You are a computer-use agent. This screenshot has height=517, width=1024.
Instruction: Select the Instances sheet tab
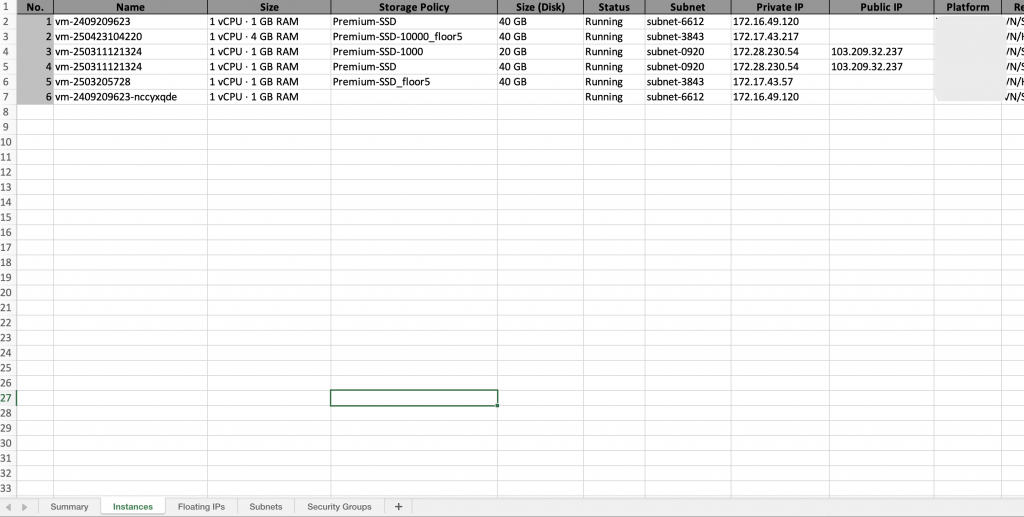pos(132,507)
